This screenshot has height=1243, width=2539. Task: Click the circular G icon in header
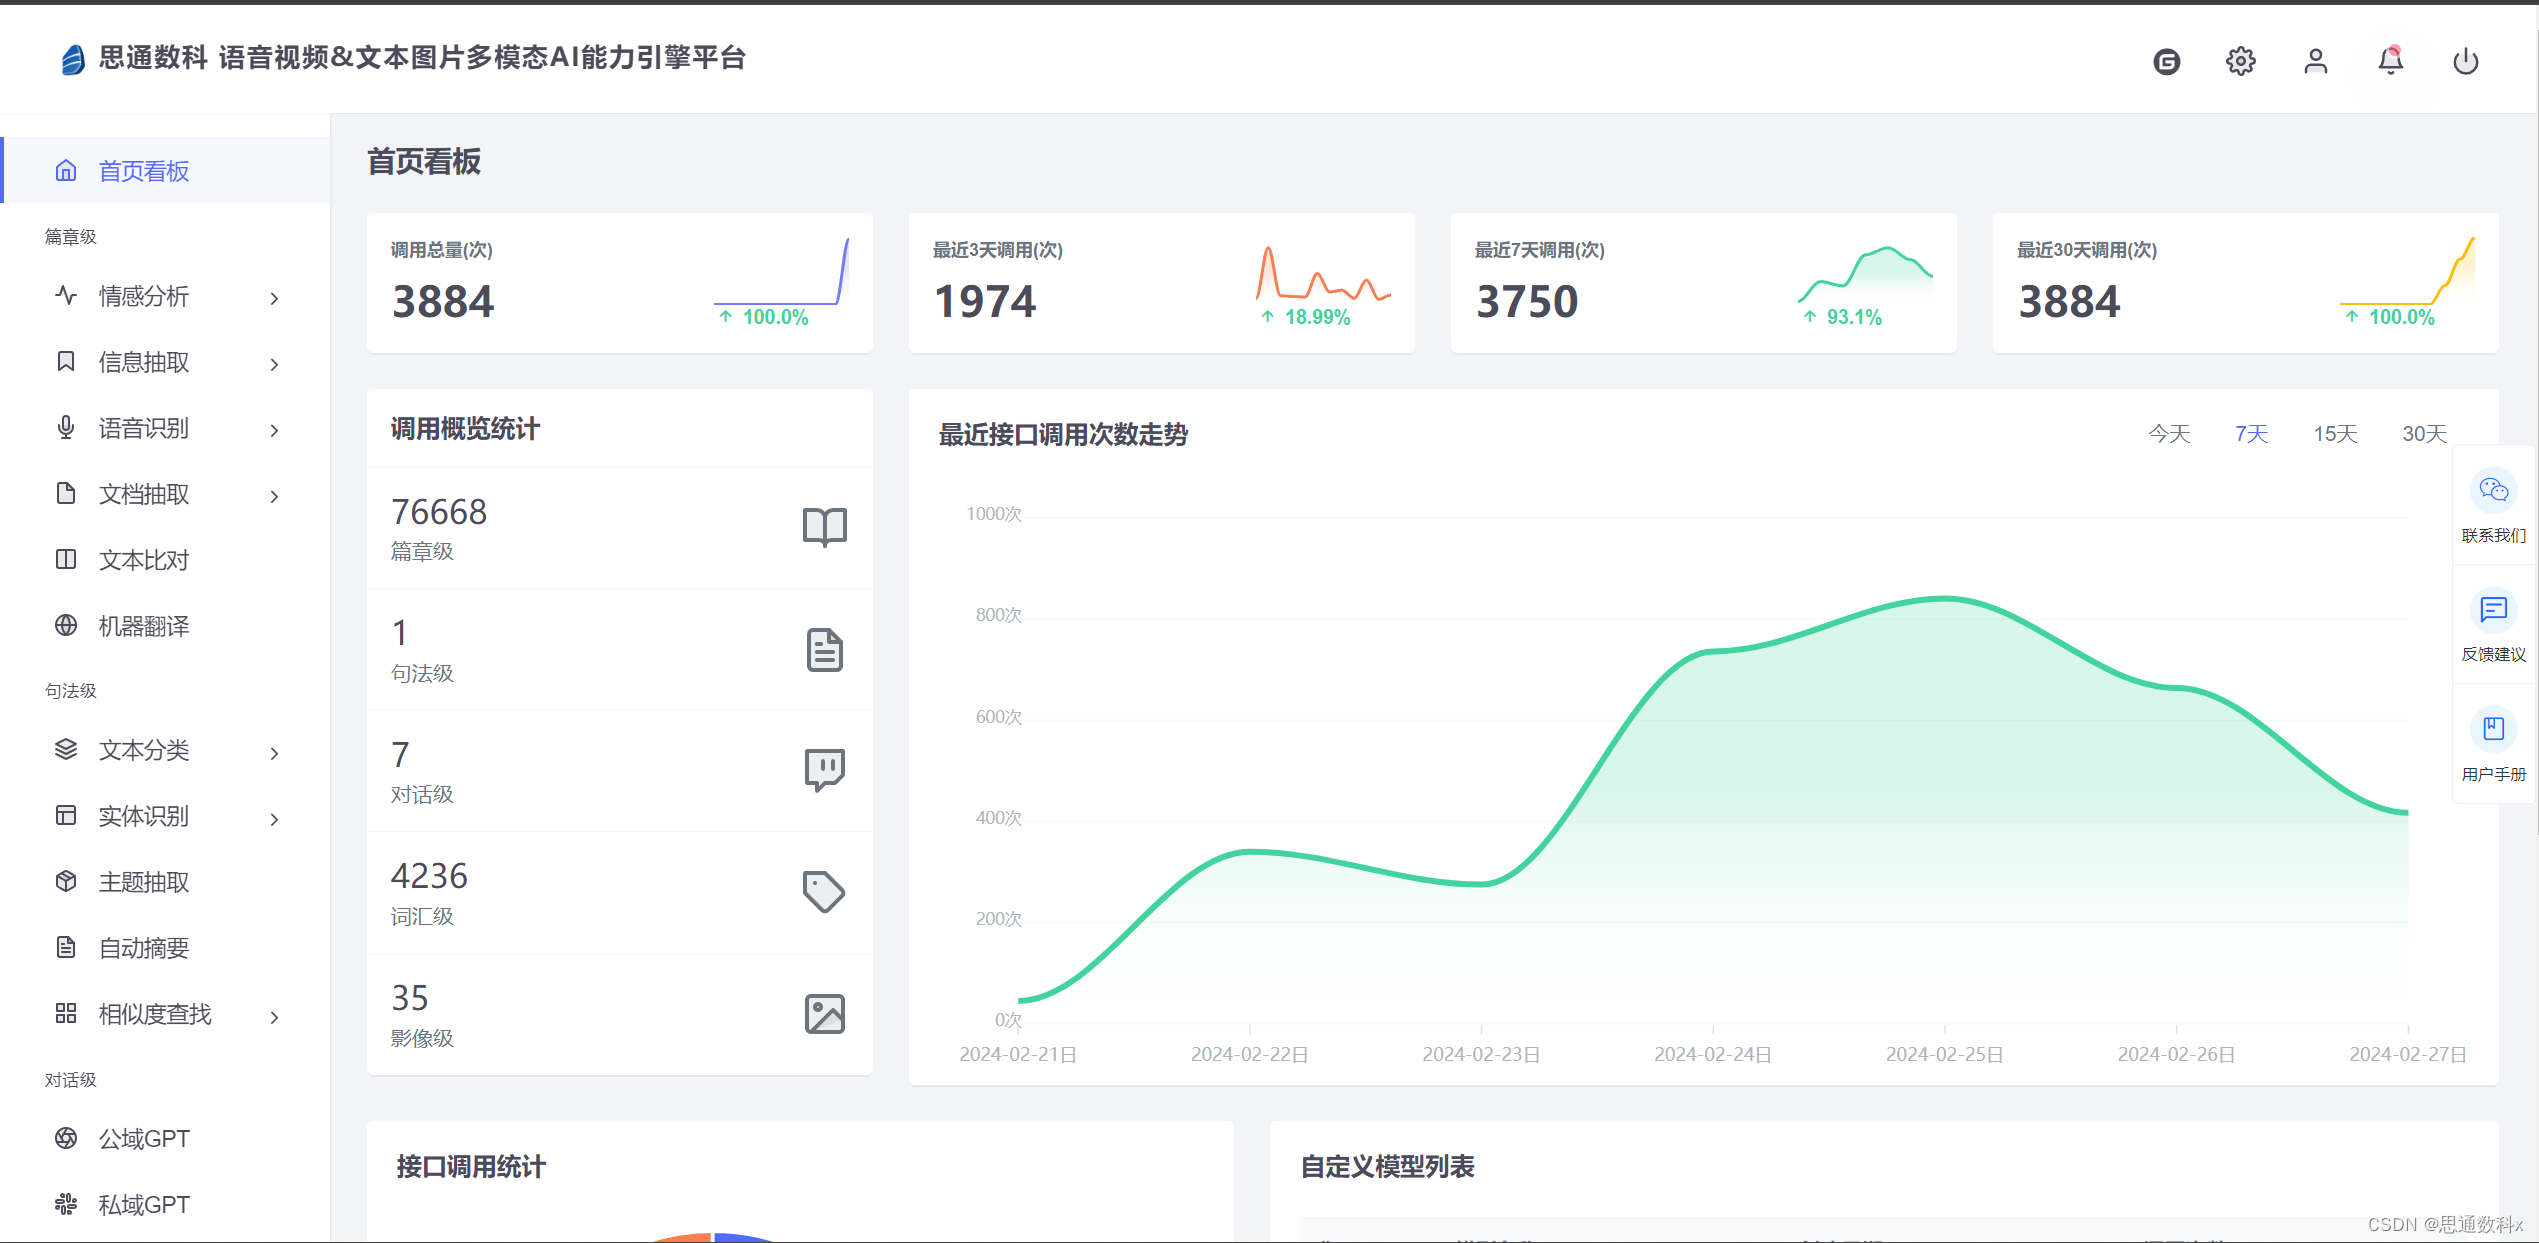click(2166, 61)
